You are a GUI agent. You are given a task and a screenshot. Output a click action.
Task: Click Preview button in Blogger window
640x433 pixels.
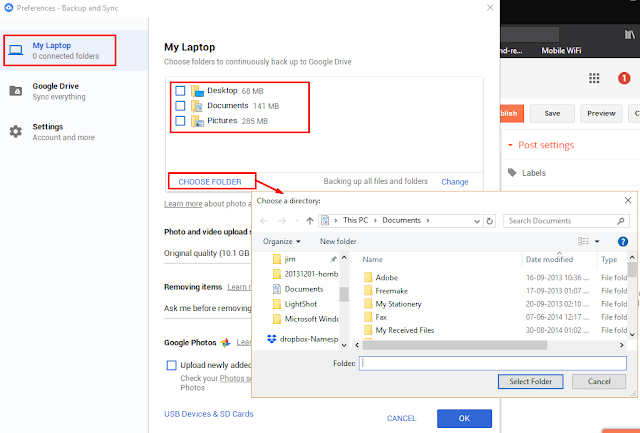click(601, 113)
